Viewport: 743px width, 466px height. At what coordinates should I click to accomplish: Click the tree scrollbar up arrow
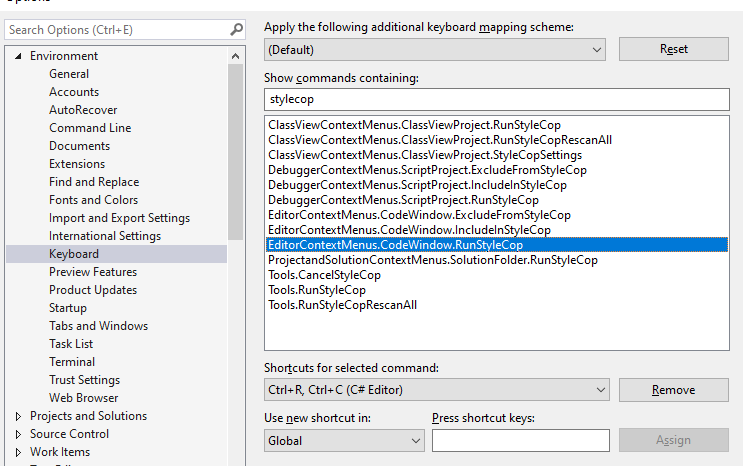tap(236, 56)
